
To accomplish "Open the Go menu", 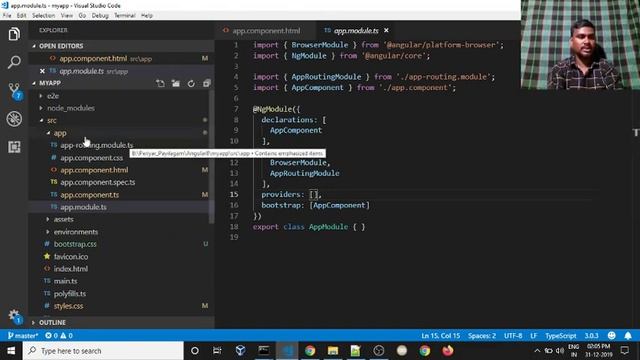I will (82, 16).
